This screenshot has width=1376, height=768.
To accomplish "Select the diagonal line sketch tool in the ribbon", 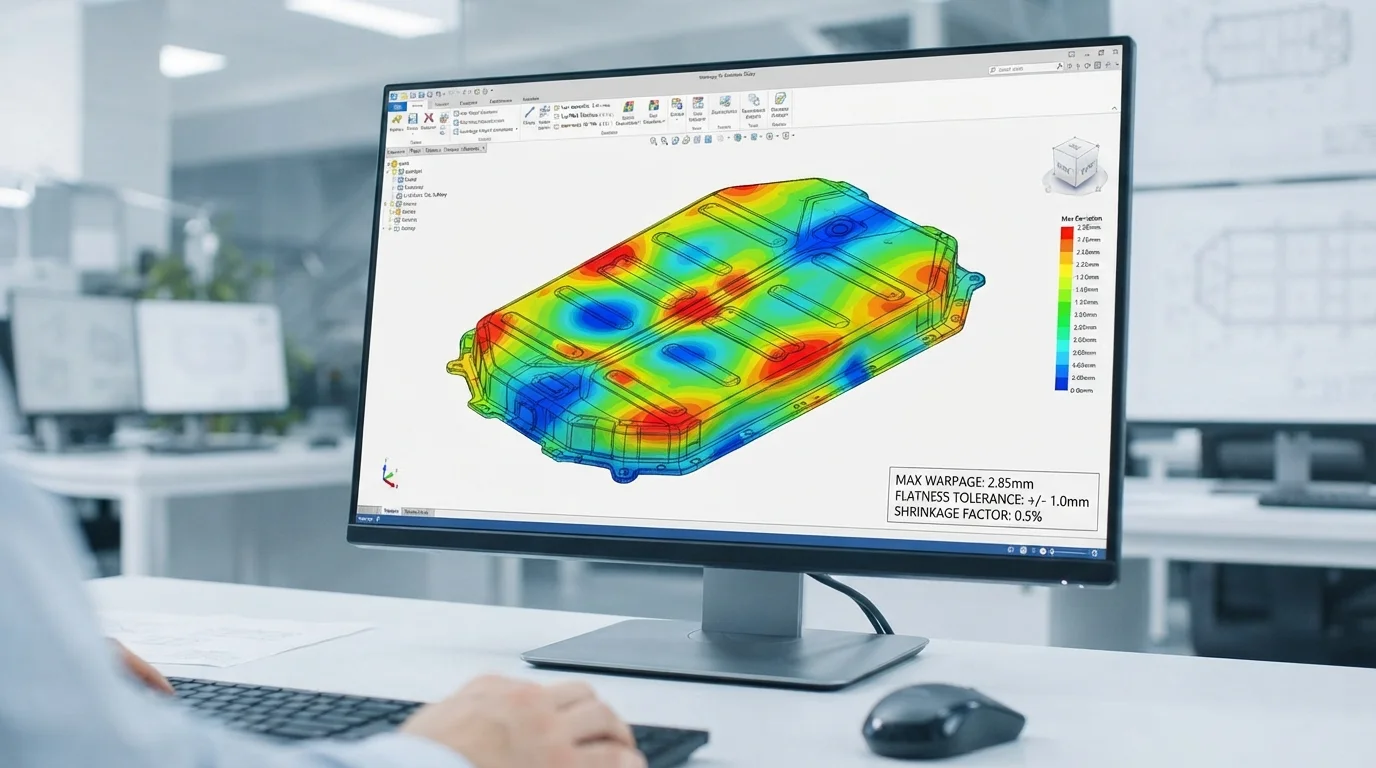I will (x=529, y=113).
